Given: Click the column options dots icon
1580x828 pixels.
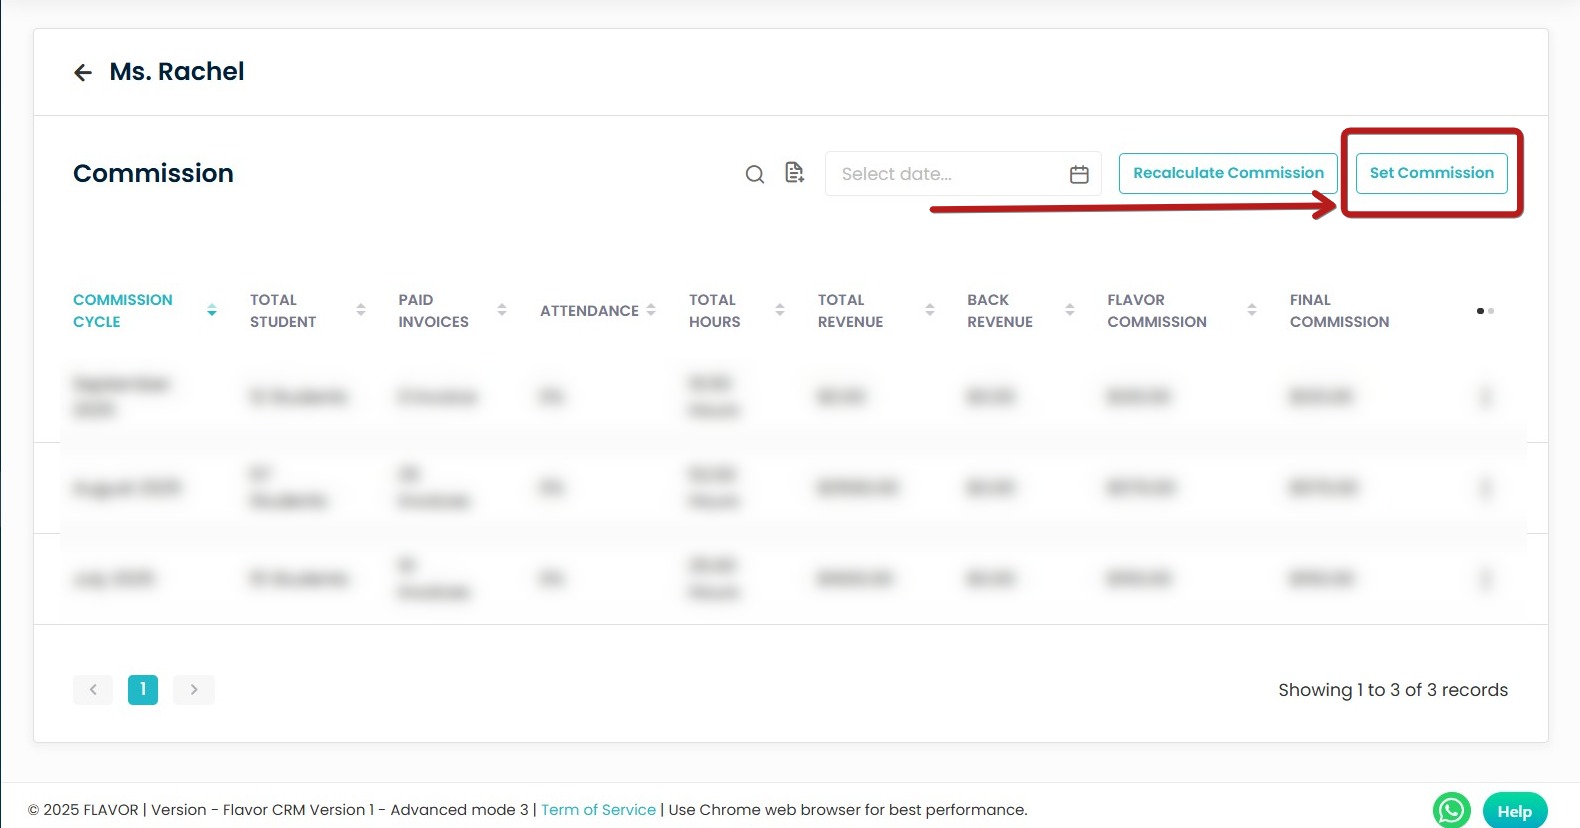Looking at the screenshot, I should pyautogui.click(x=1485, y=311).
